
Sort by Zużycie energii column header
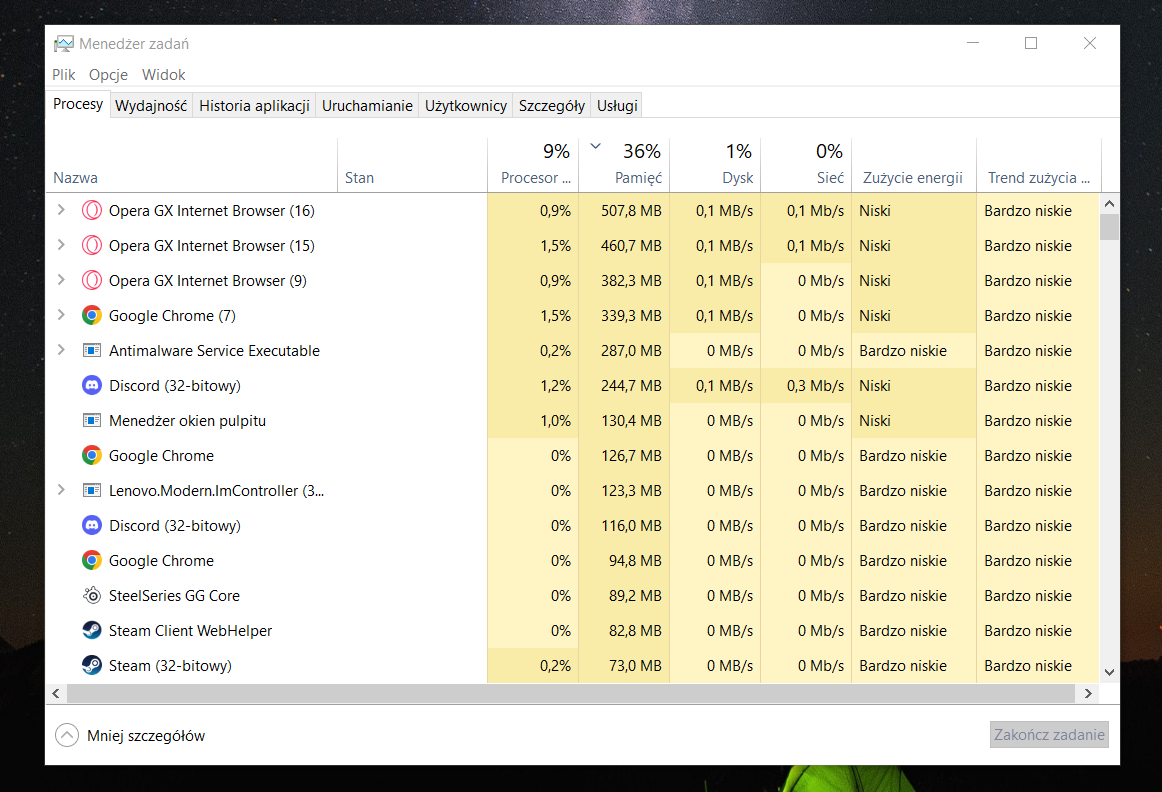pos(914,164)
